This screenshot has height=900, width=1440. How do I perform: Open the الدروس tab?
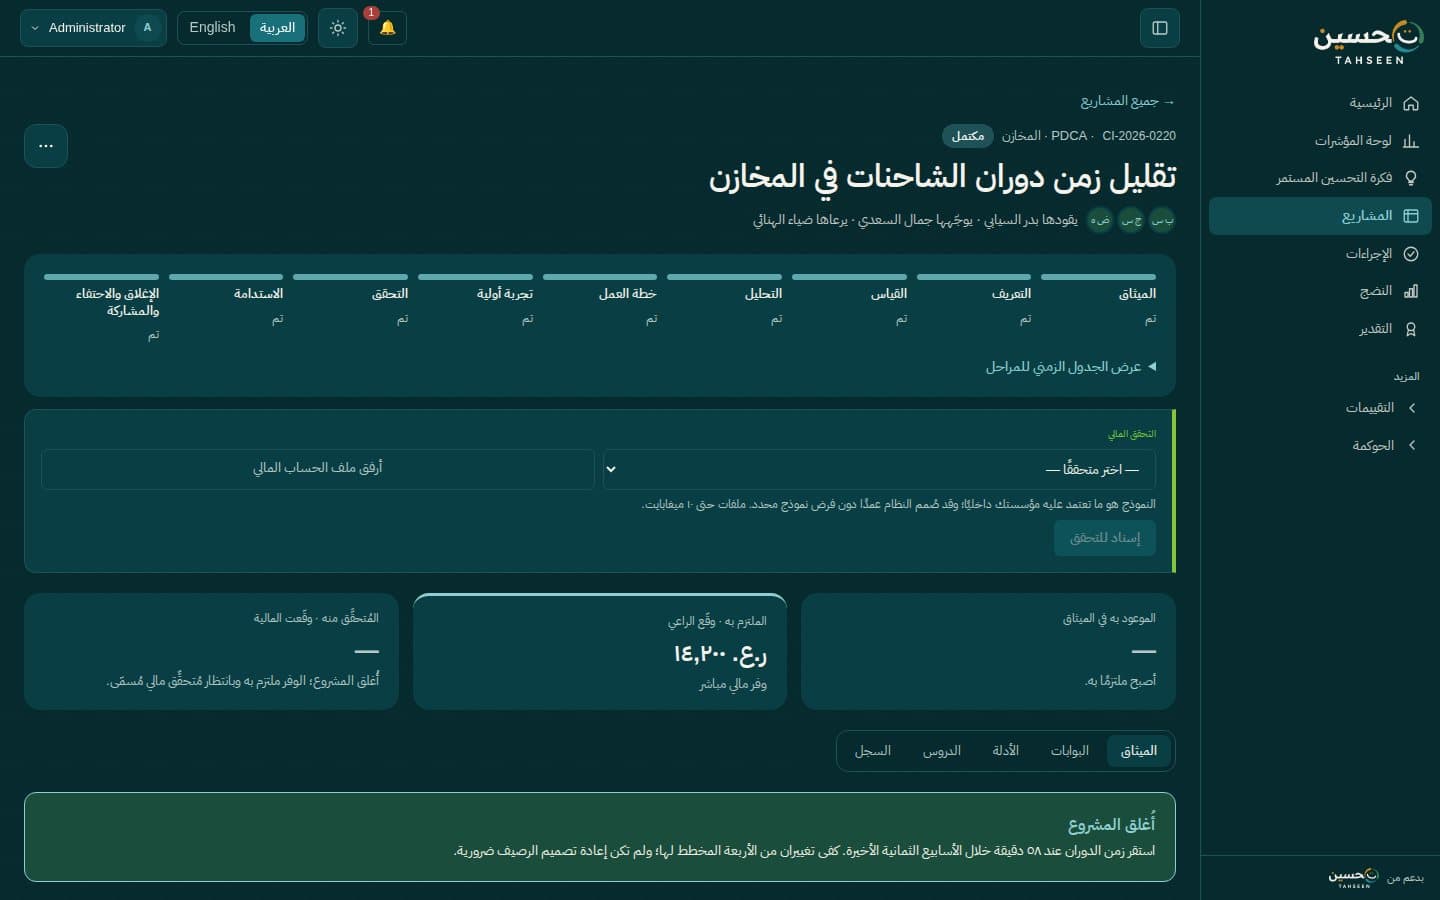[x=942, y=751]
